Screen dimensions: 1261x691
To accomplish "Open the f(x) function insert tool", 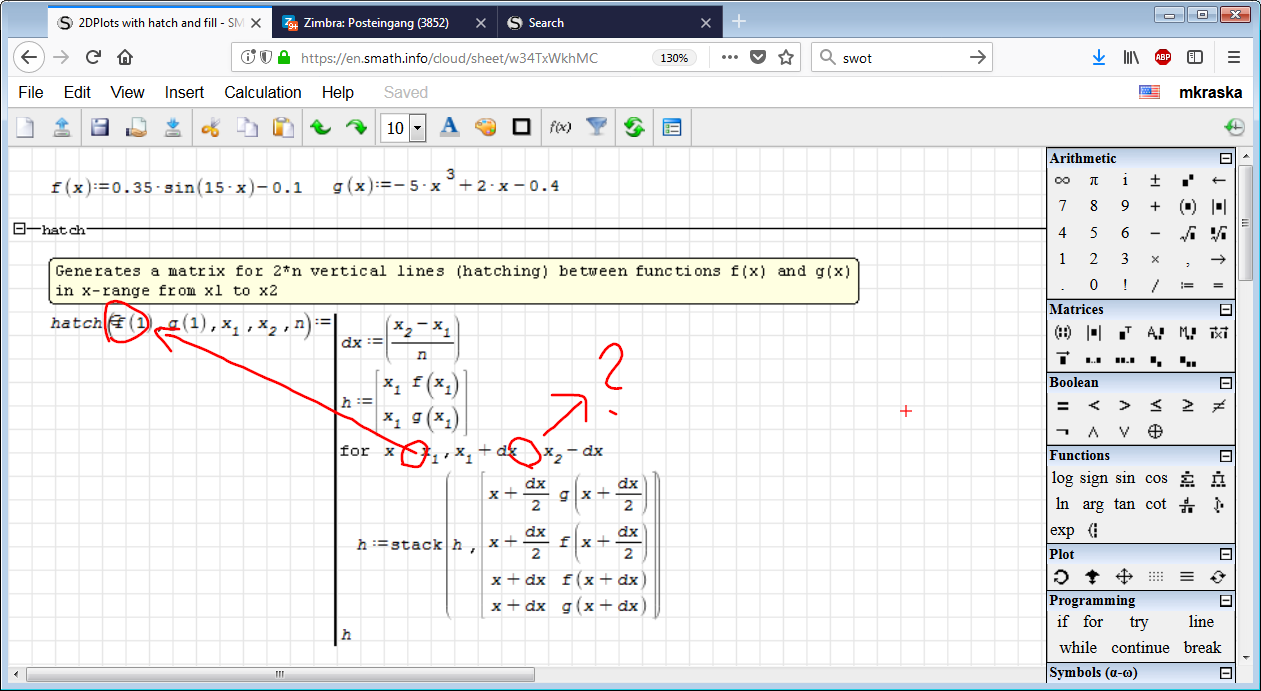I will tap(560, 127).
